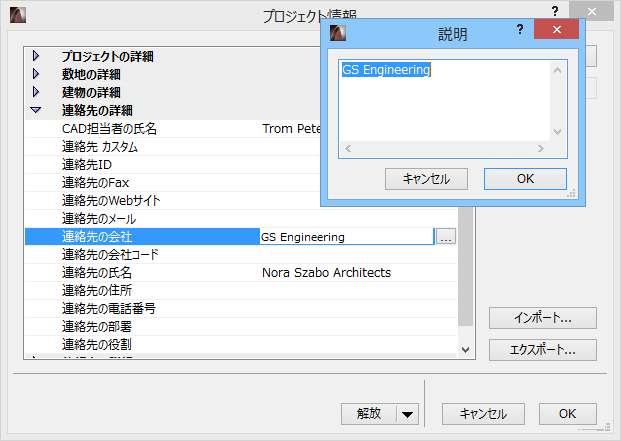Click the list scroll-down arrow
The width and height of the screenshot is (621, 441).
click(x=466, y=350)
